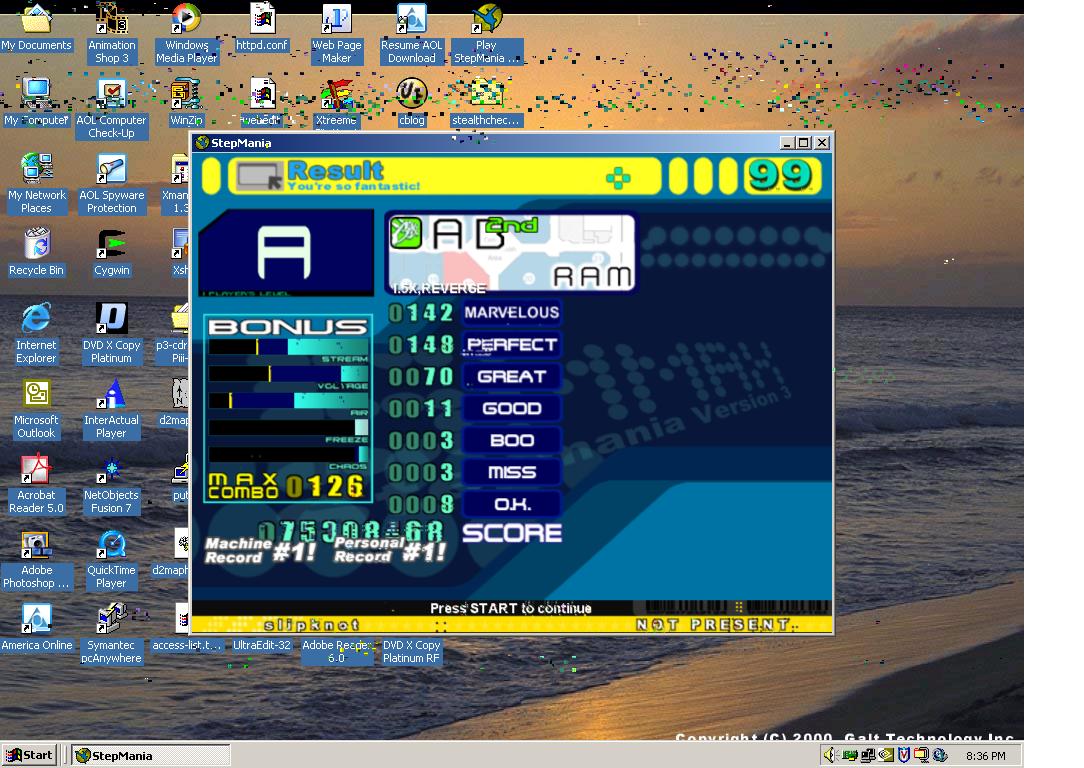Launch QuickTime Player shortcut

coord(111,559)
